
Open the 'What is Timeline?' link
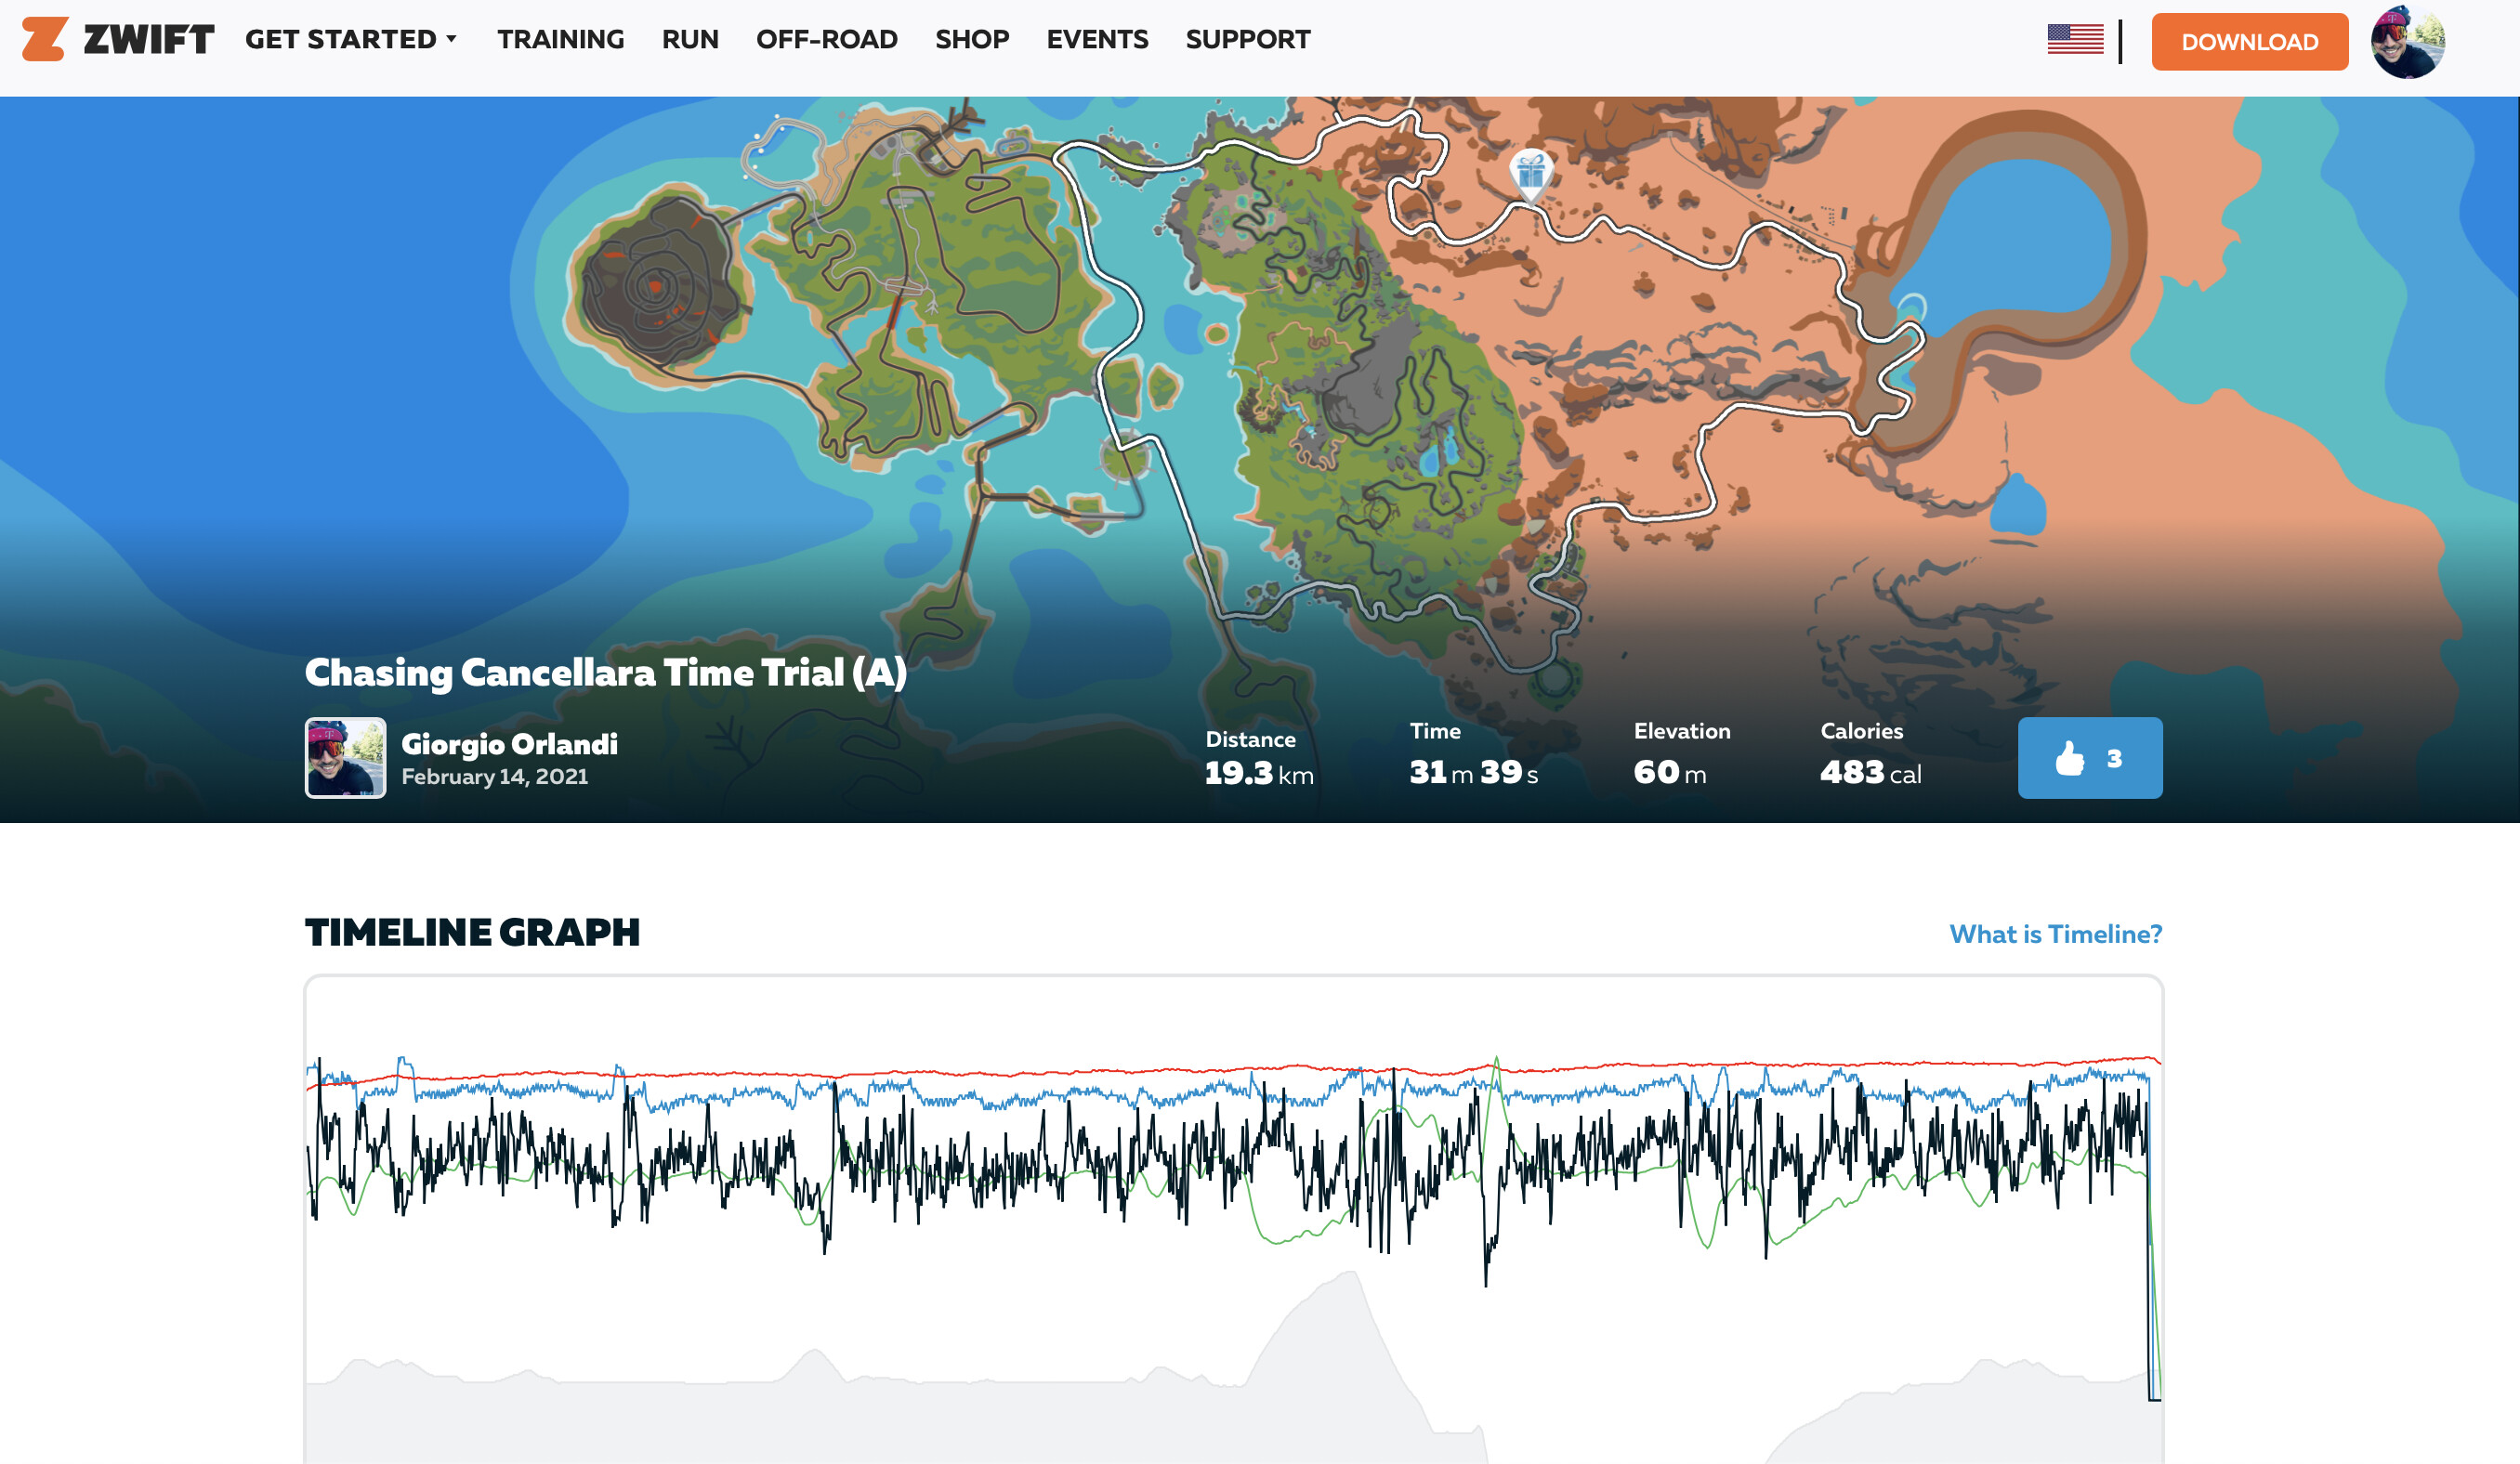point(2055,934)
